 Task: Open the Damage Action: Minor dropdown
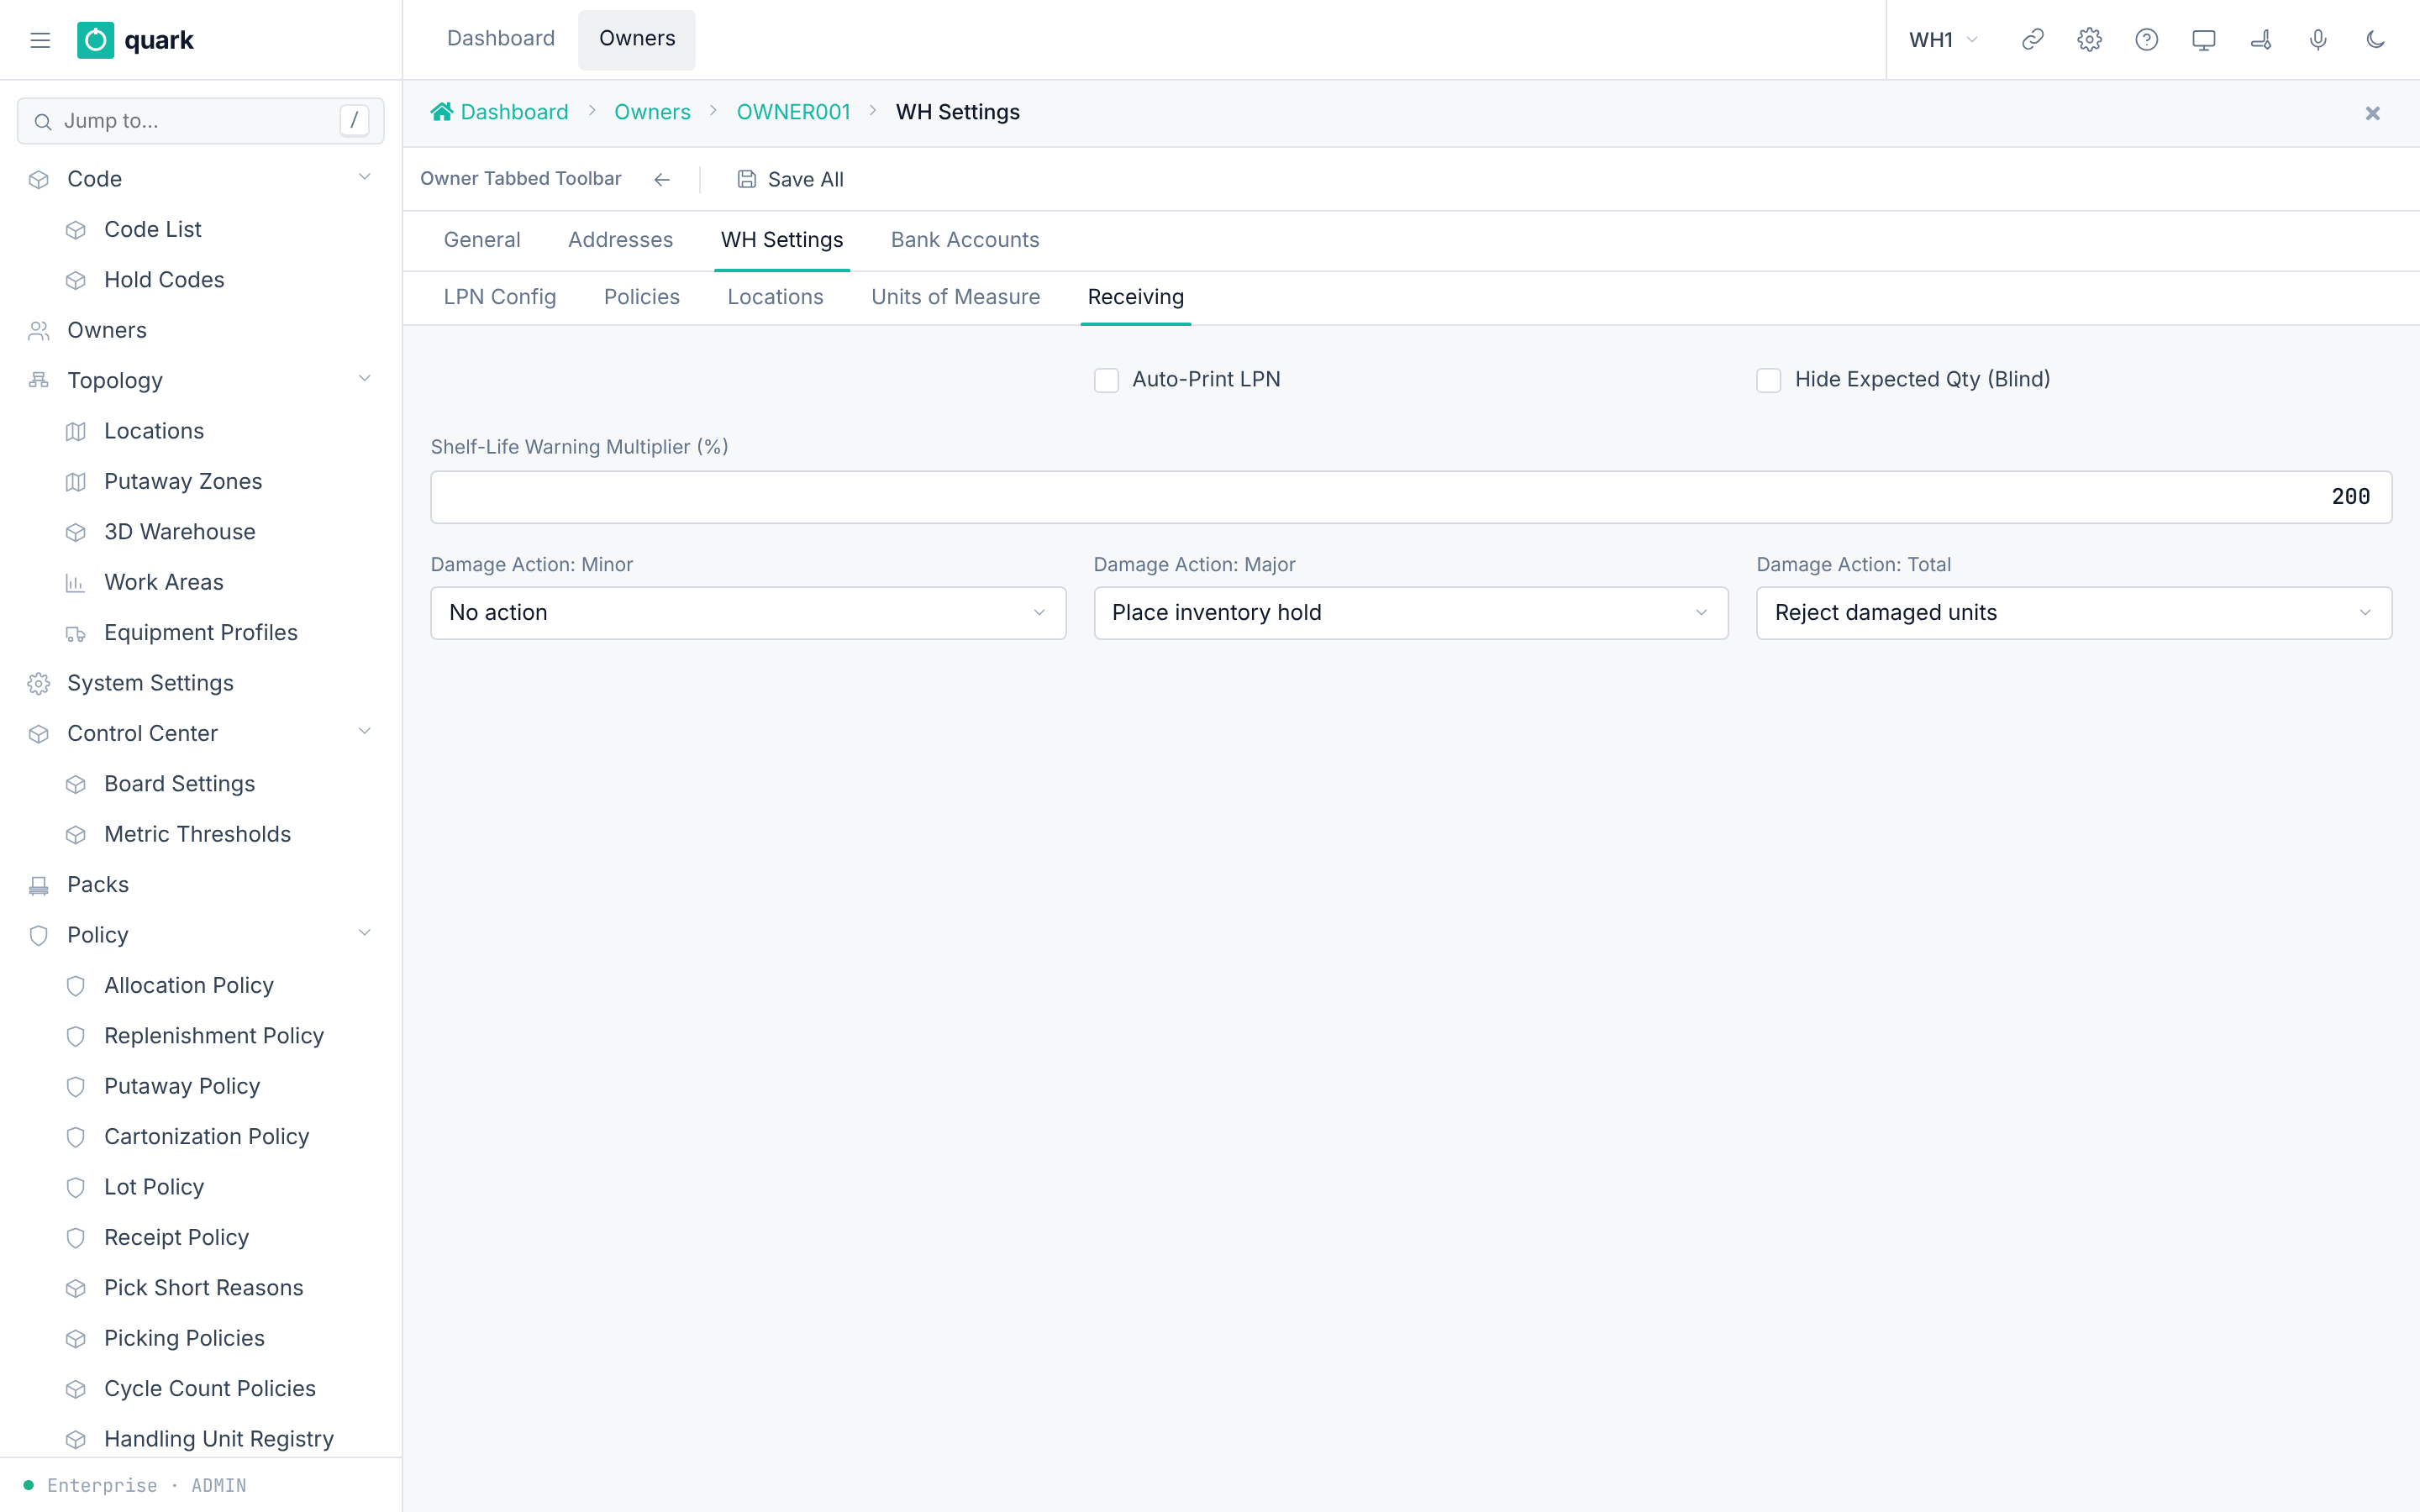coord(748,612)
